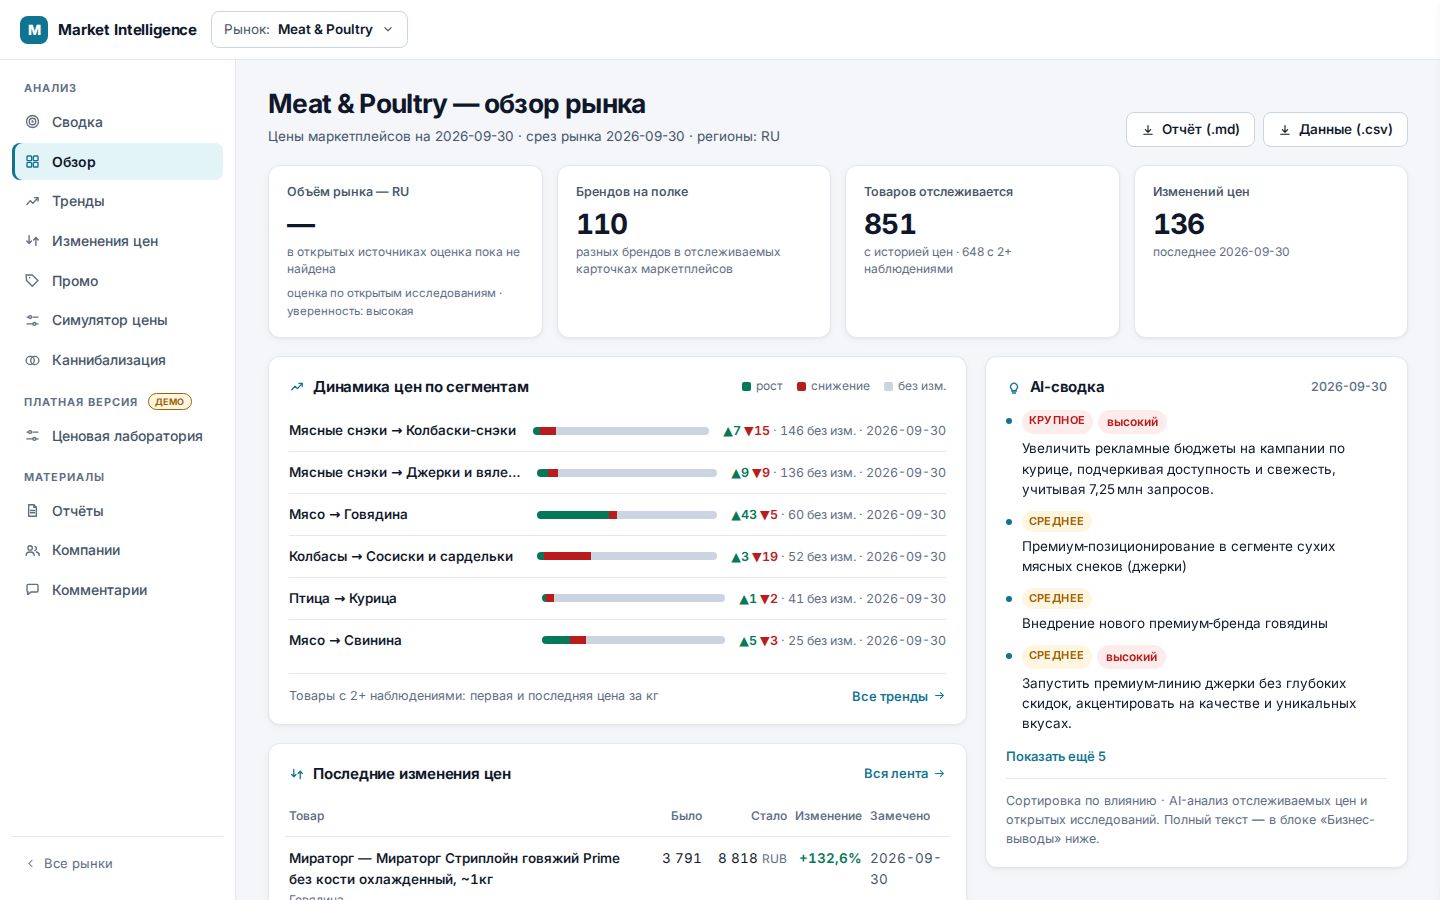Click the ДЕМО badge in the sidebar
This screenshot has width=1440, height=900.
(x=170, y=402)
